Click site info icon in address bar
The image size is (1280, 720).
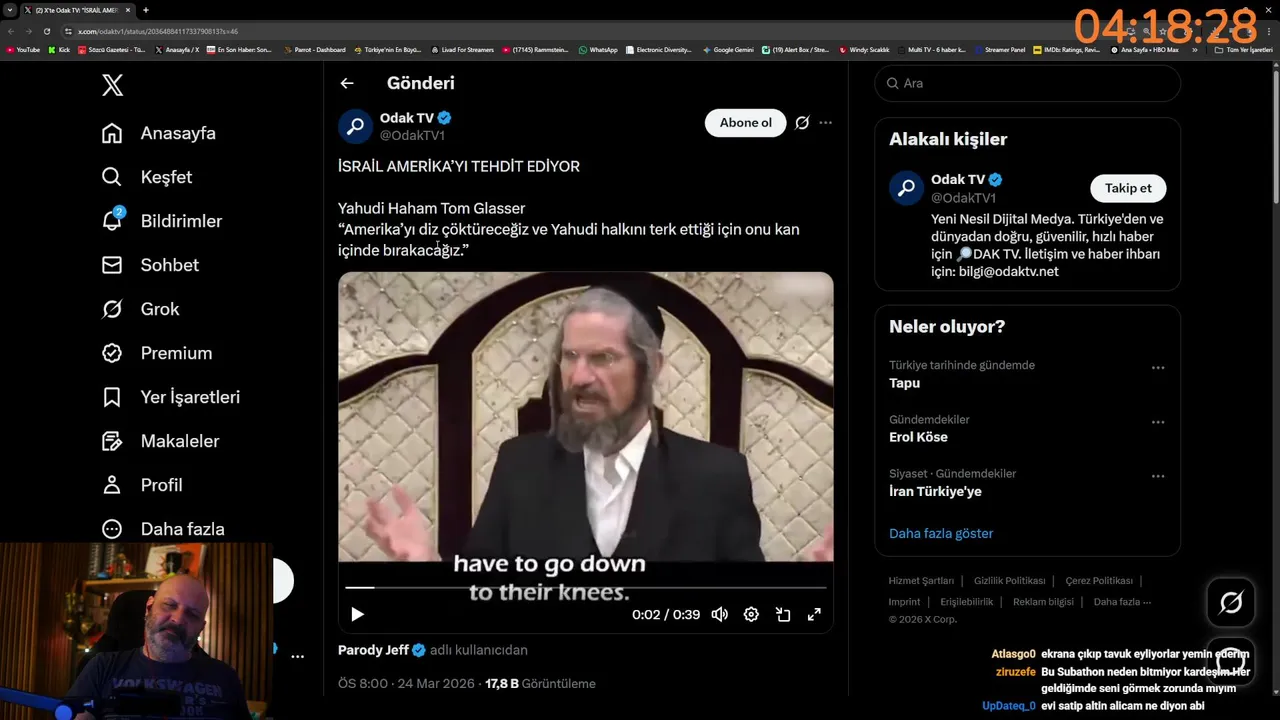pos(68,32)
